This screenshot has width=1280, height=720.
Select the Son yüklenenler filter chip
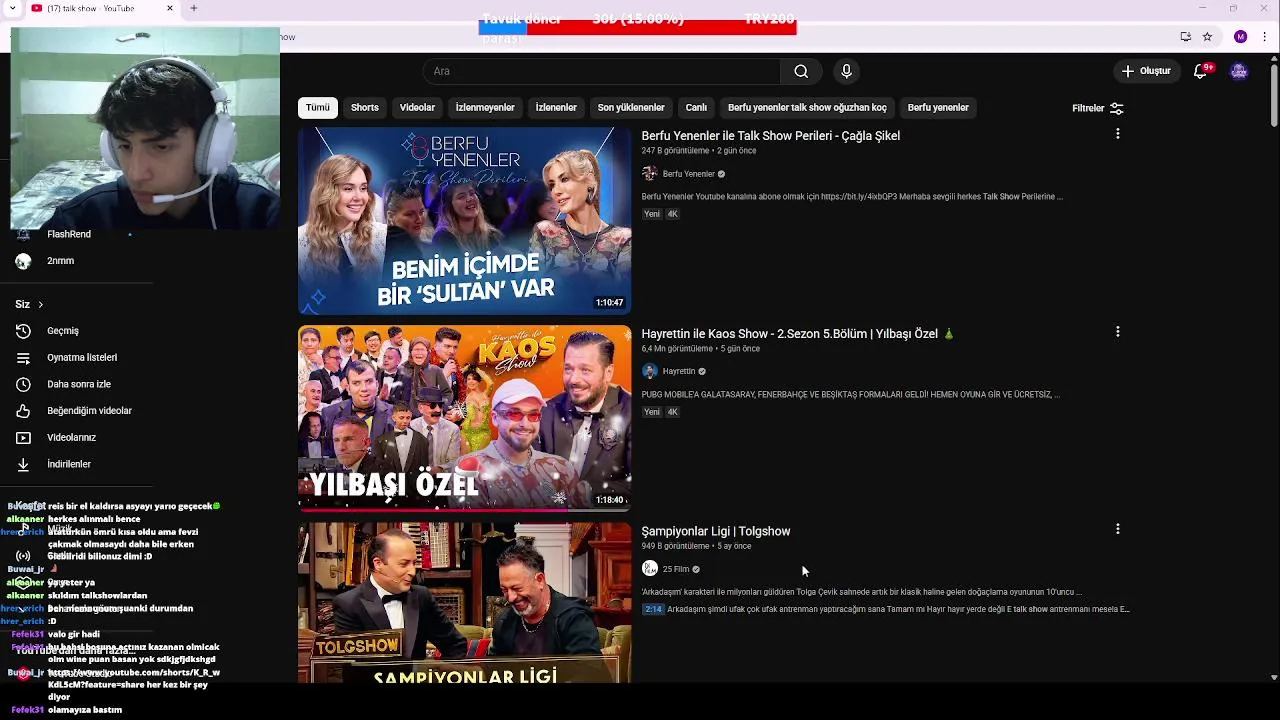pyautogui.click(x=631, y=108)
